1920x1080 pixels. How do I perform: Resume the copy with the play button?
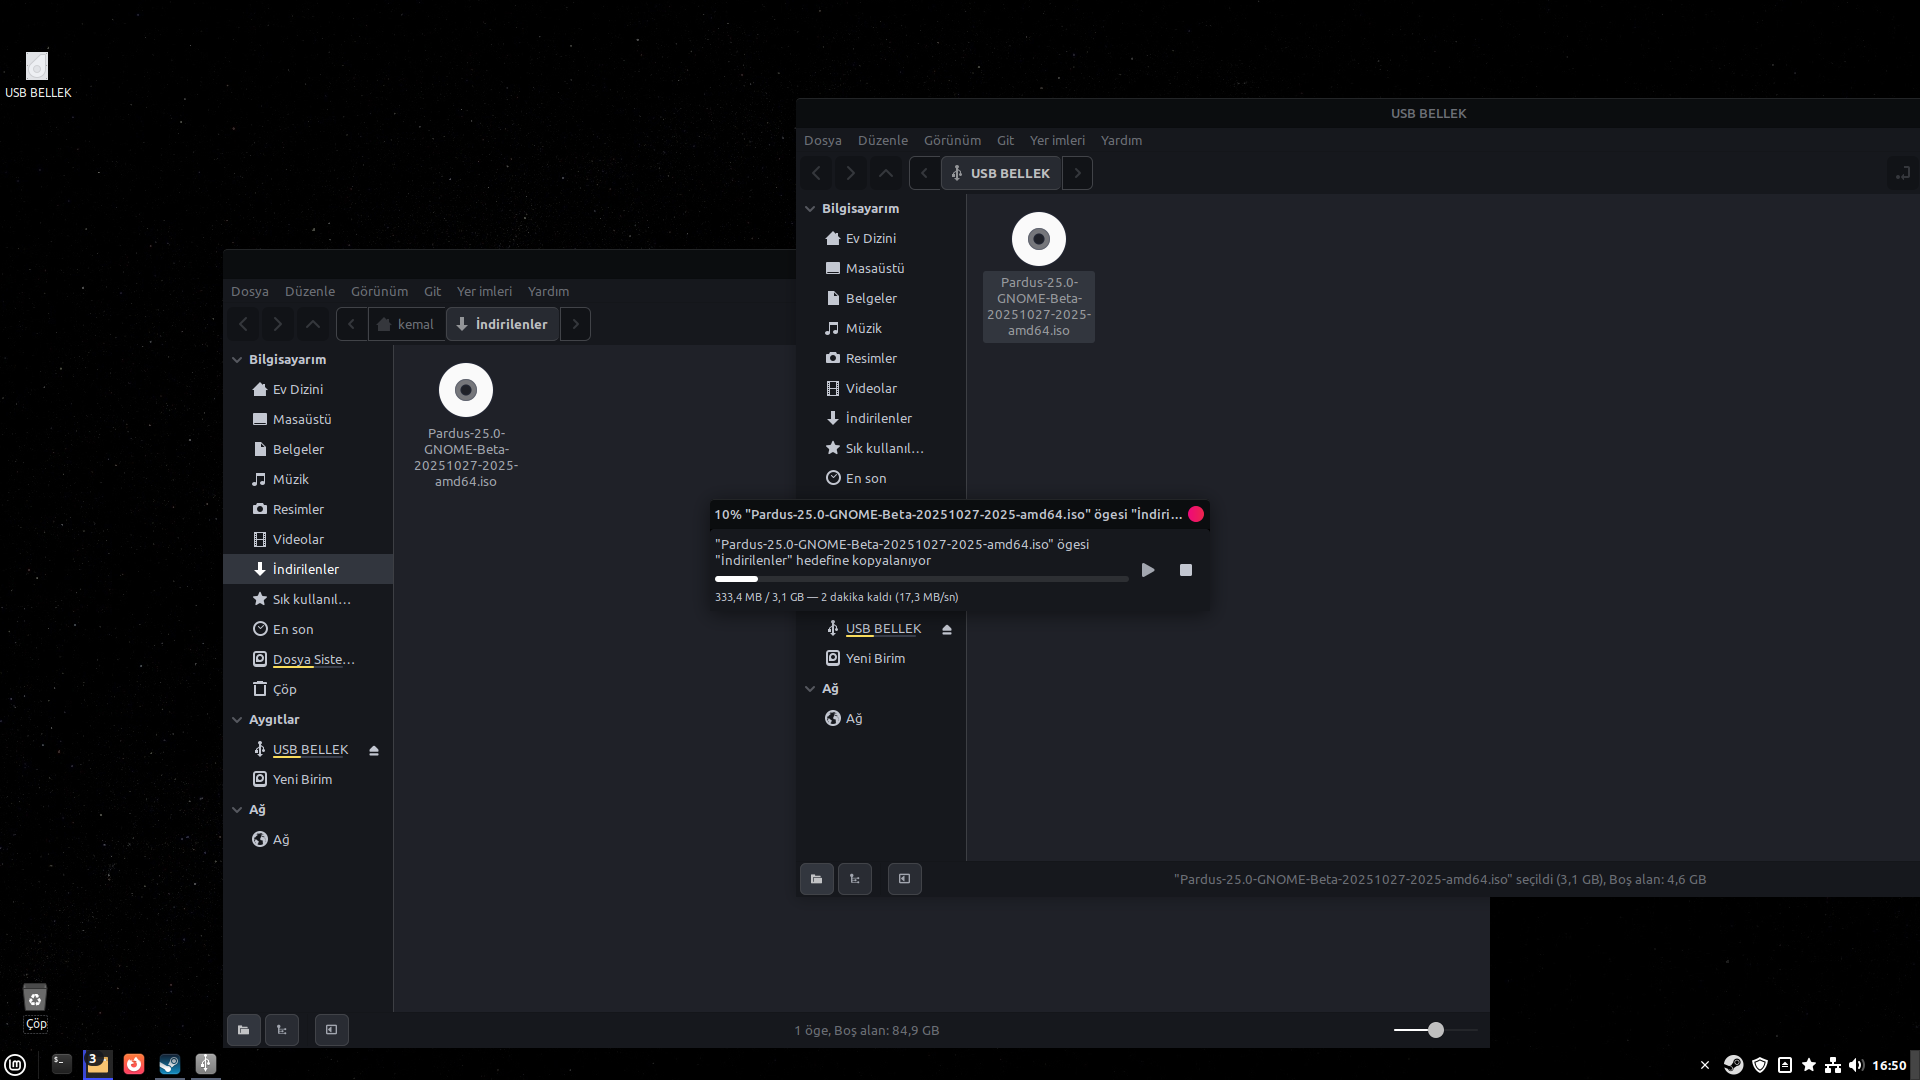tap(1148, 570)
